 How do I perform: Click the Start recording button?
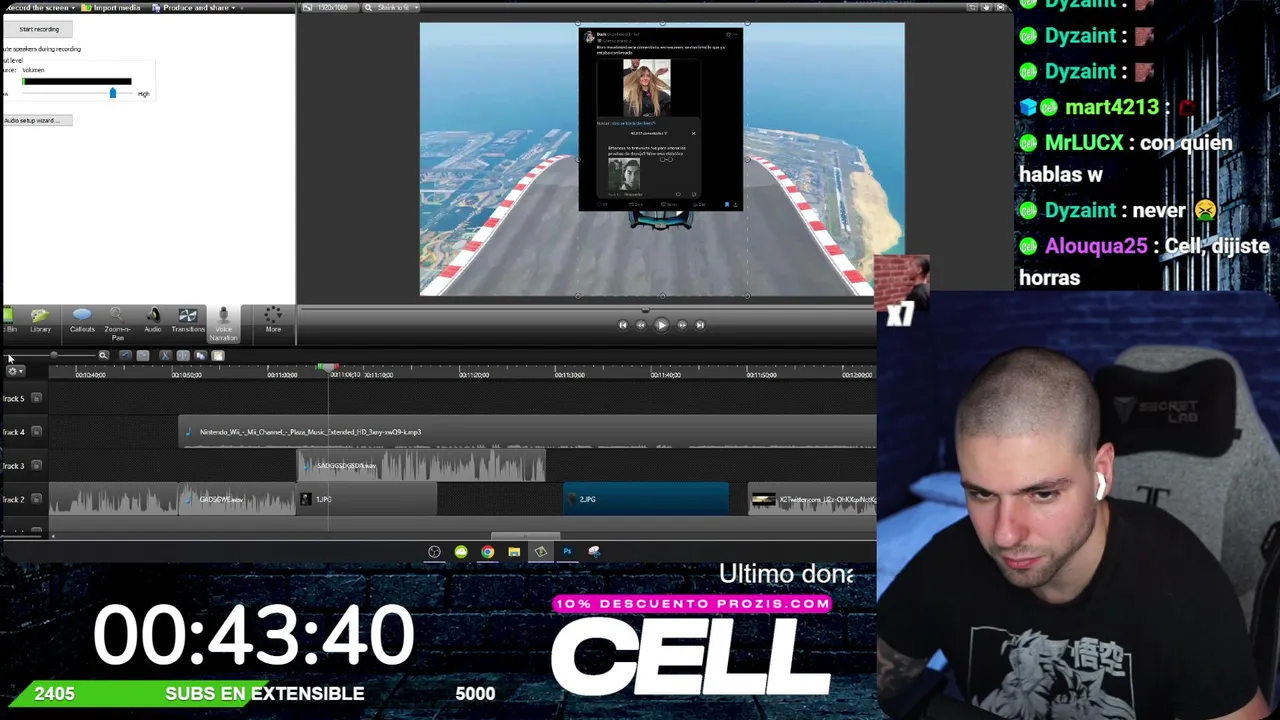pyautogui.click(x=39, y=29)
